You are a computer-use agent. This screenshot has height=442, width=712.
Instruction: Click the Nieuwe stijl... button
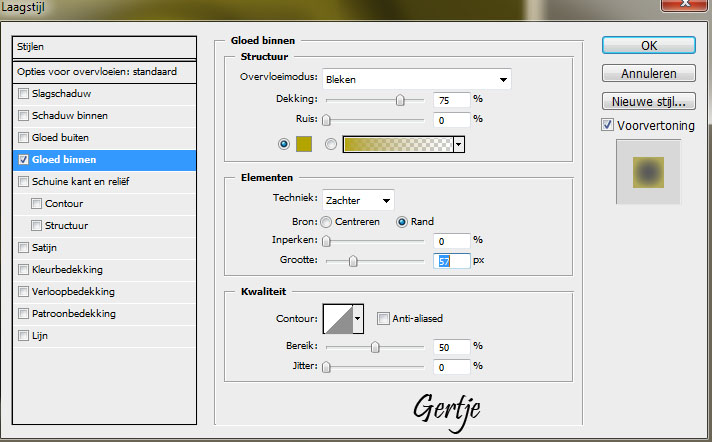pos(648,101)
